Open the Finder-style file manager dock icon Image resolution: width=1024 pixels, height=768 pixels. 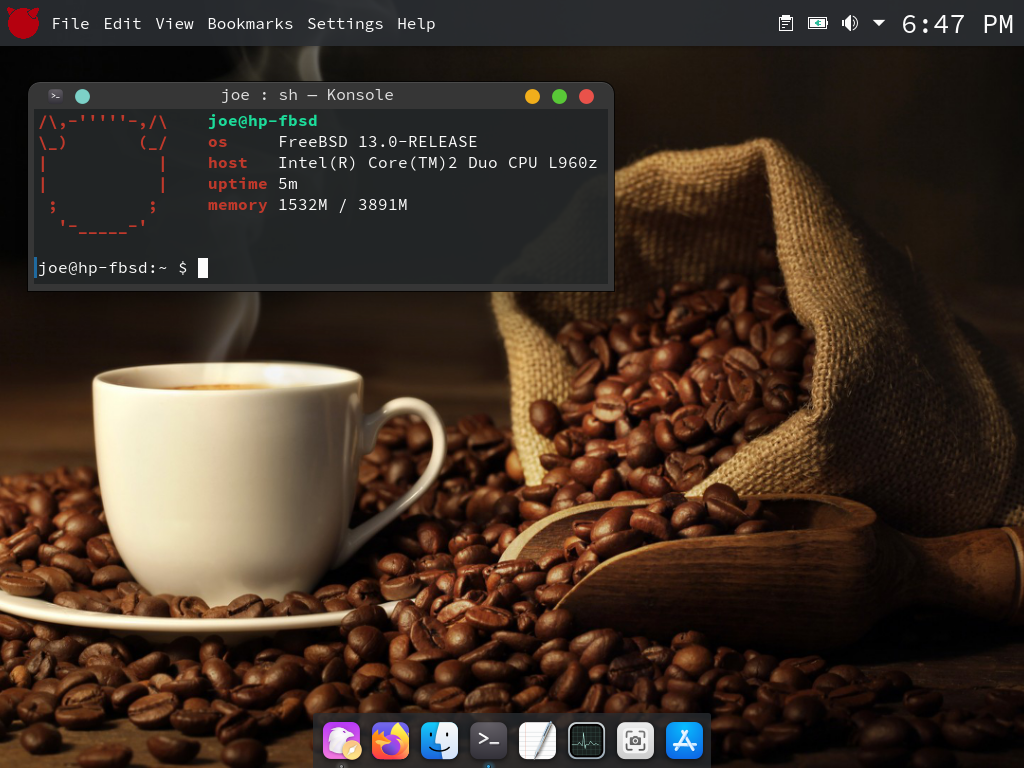[439, 741]
